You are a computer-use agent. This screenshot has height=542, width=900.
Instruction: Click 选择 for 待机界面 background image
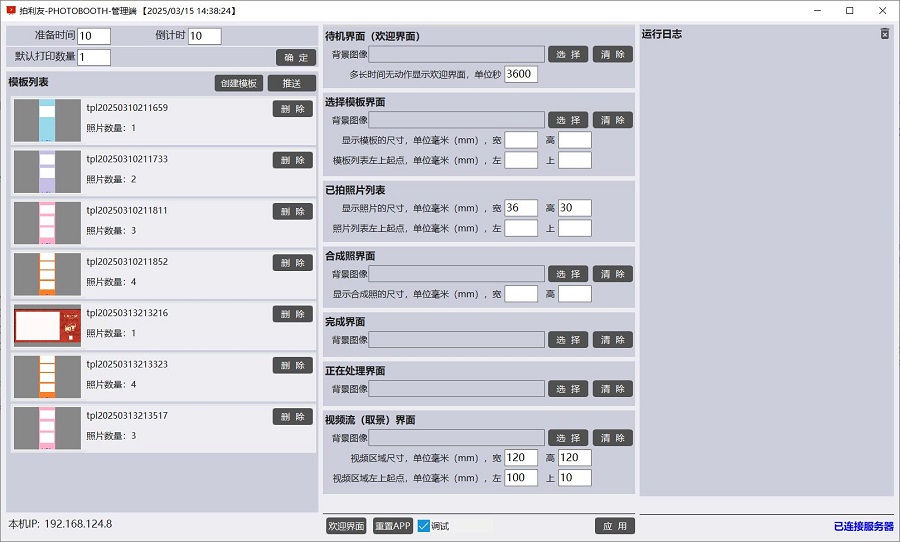568,55
